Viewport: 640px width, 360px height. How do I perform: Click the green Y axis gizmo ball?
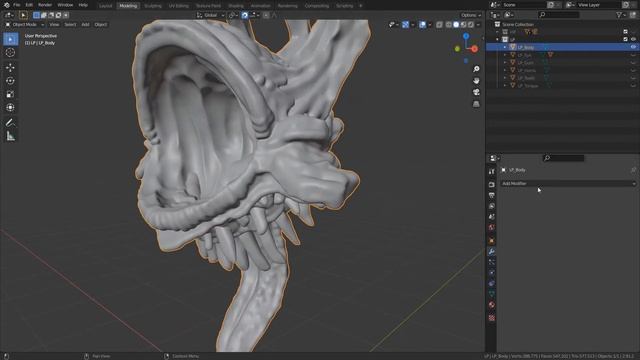pyautogui.click(x=457, y=49)
